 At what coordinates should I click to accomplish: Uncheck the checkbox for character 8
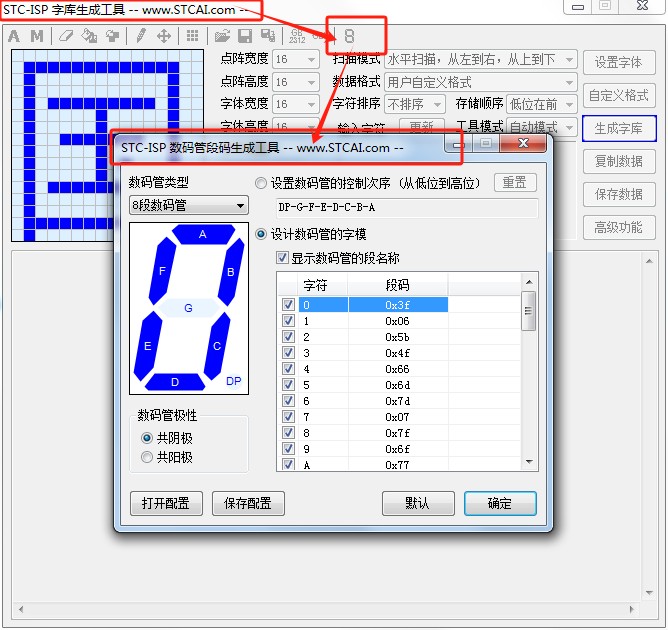pyautogui.click(x=288, y=433)
